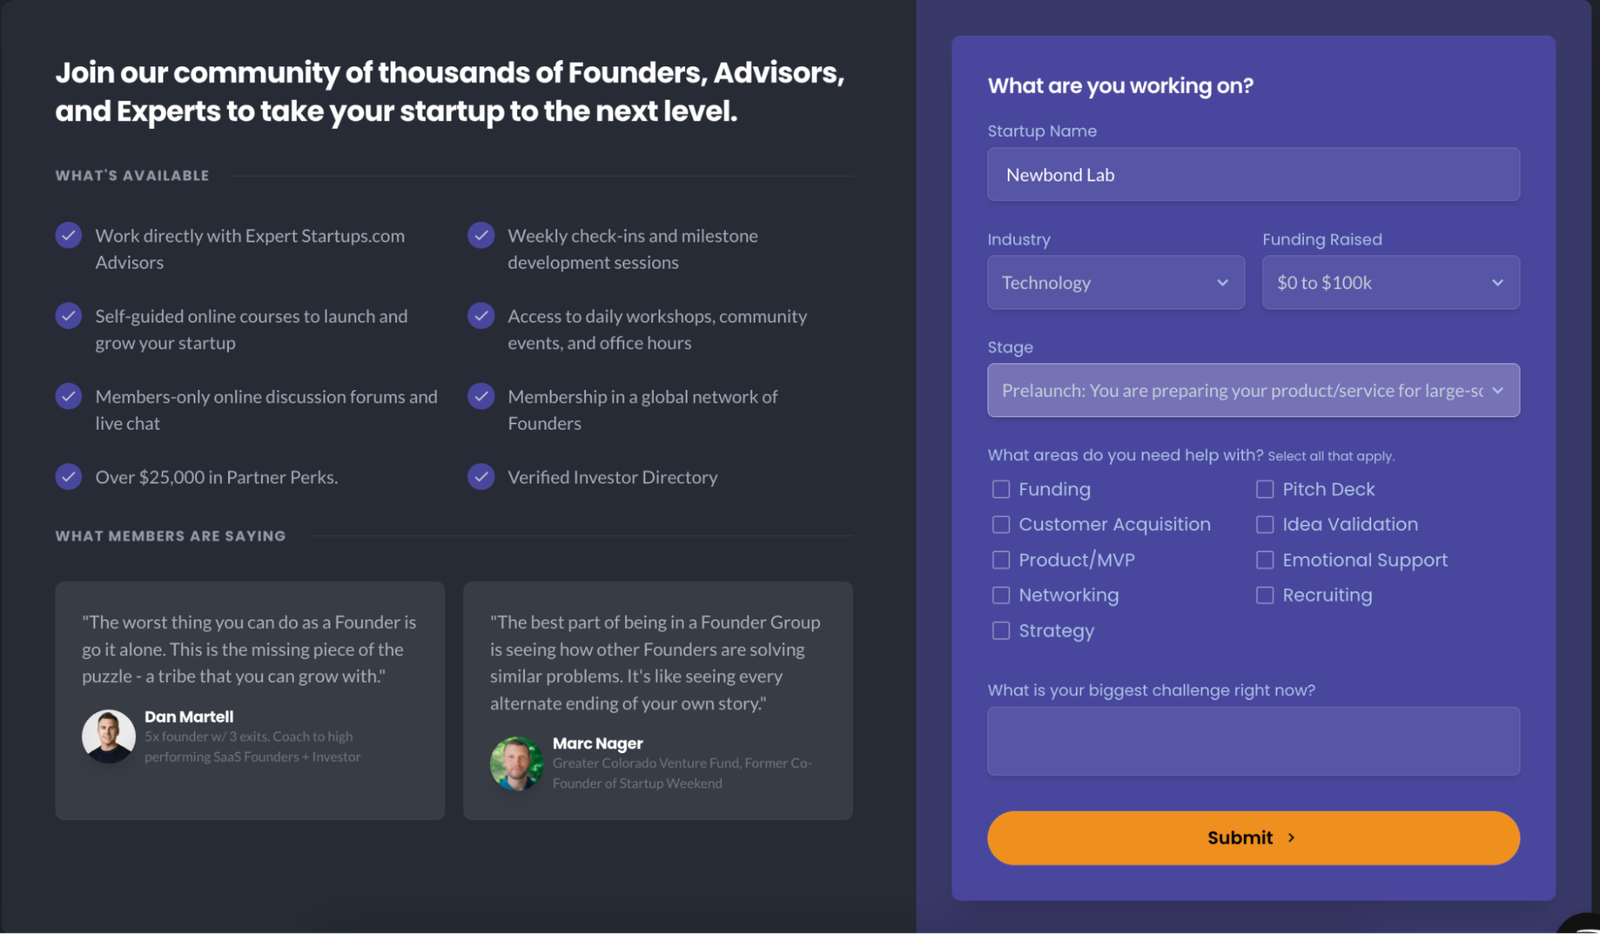The width and height of the screenshot is (1600, 934).
Task: Toggle the Recruiting checkbox
Action: (x=1265, y=595)
